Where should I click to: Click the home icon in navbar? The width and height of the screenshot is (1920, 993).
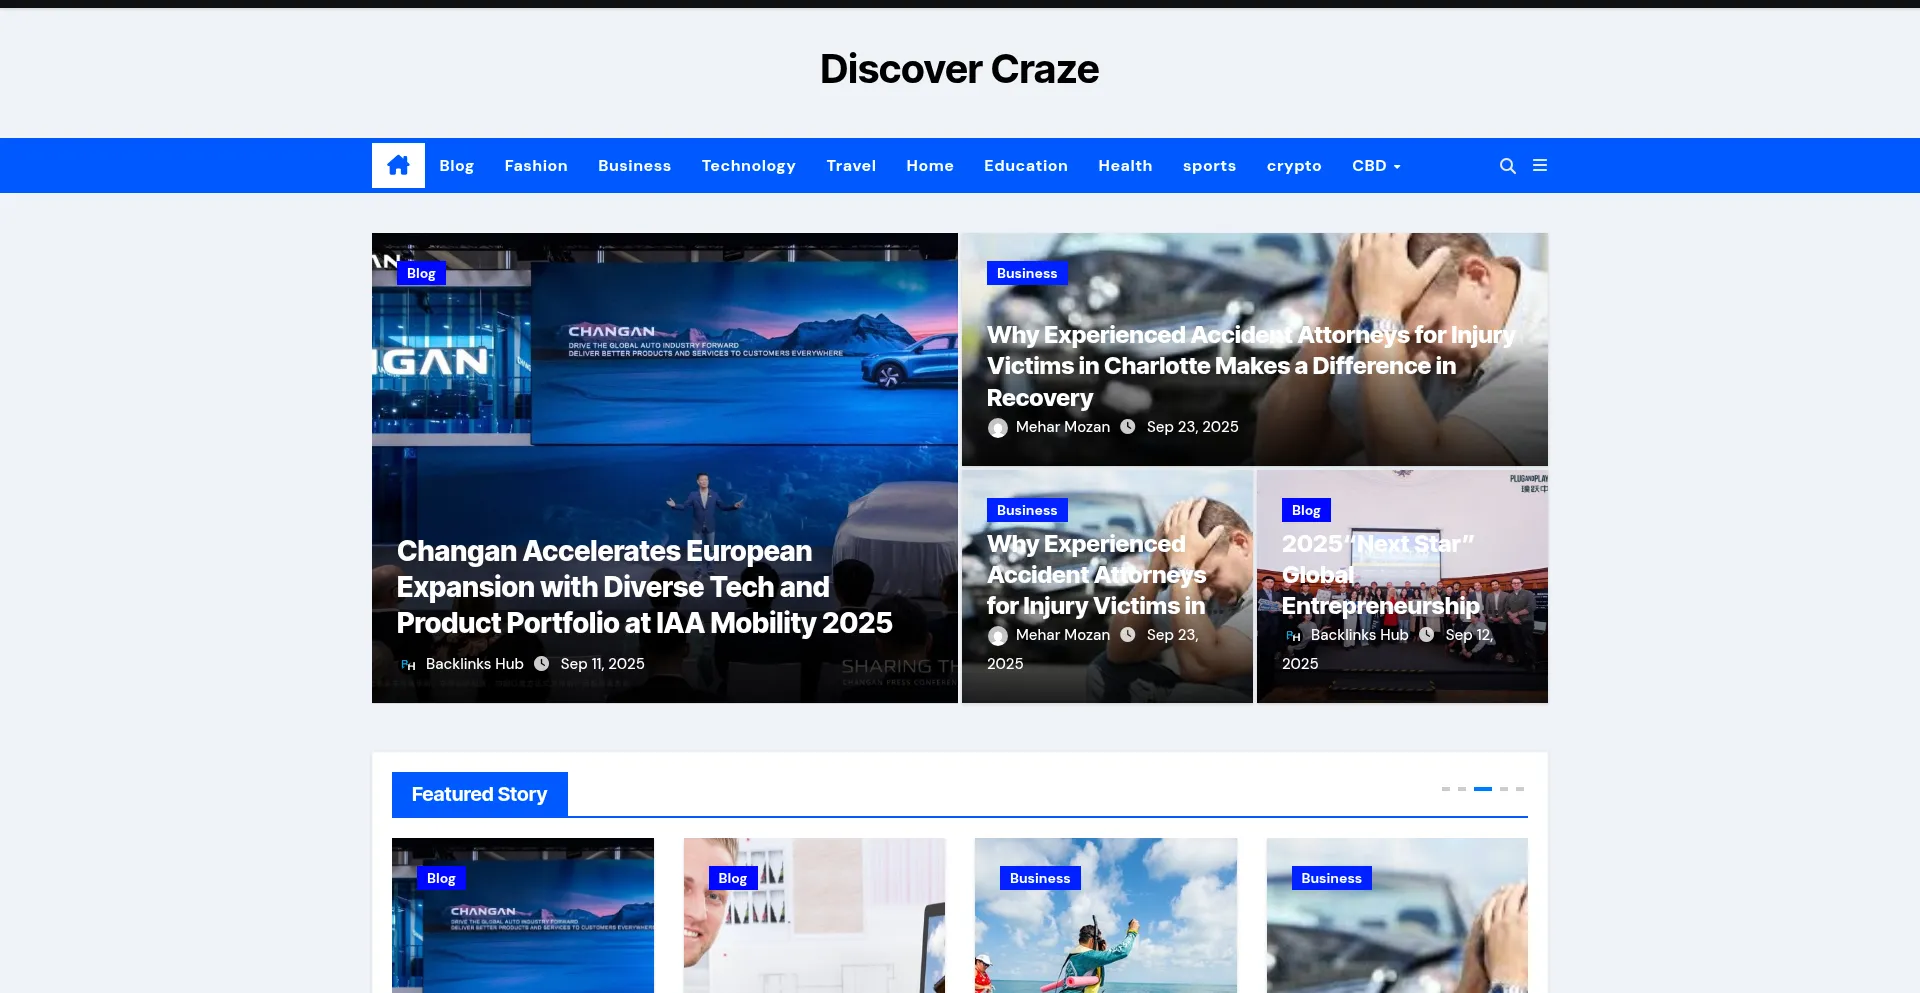tap(398, 165)
